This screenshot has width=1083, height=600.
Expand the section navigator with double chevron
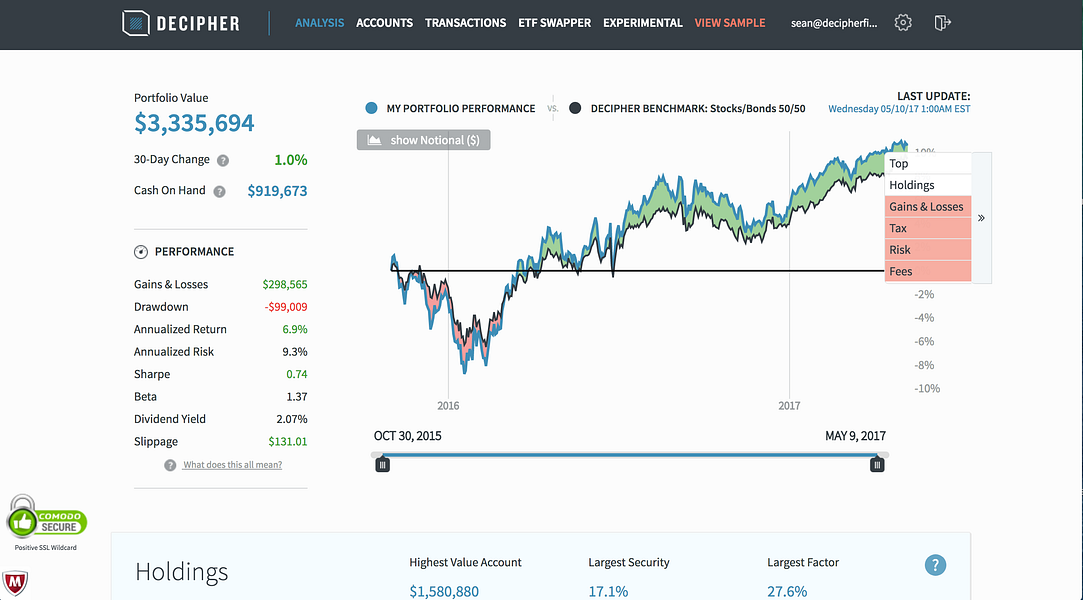(981, 217)
